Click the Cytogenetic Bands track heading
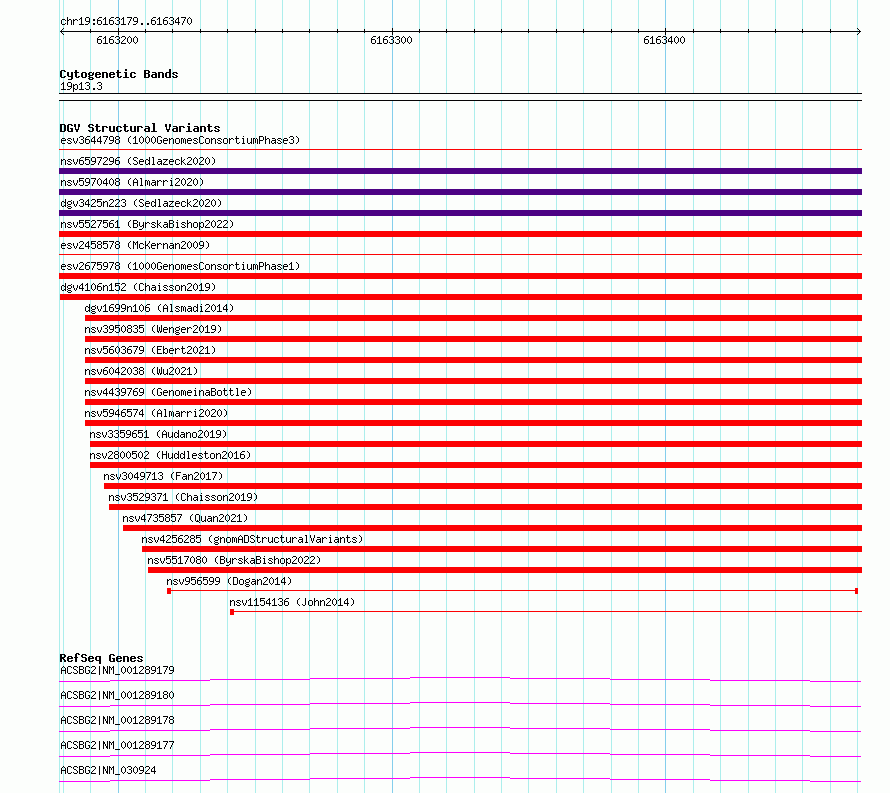The image size is (890, 793). tap(119, 74)
